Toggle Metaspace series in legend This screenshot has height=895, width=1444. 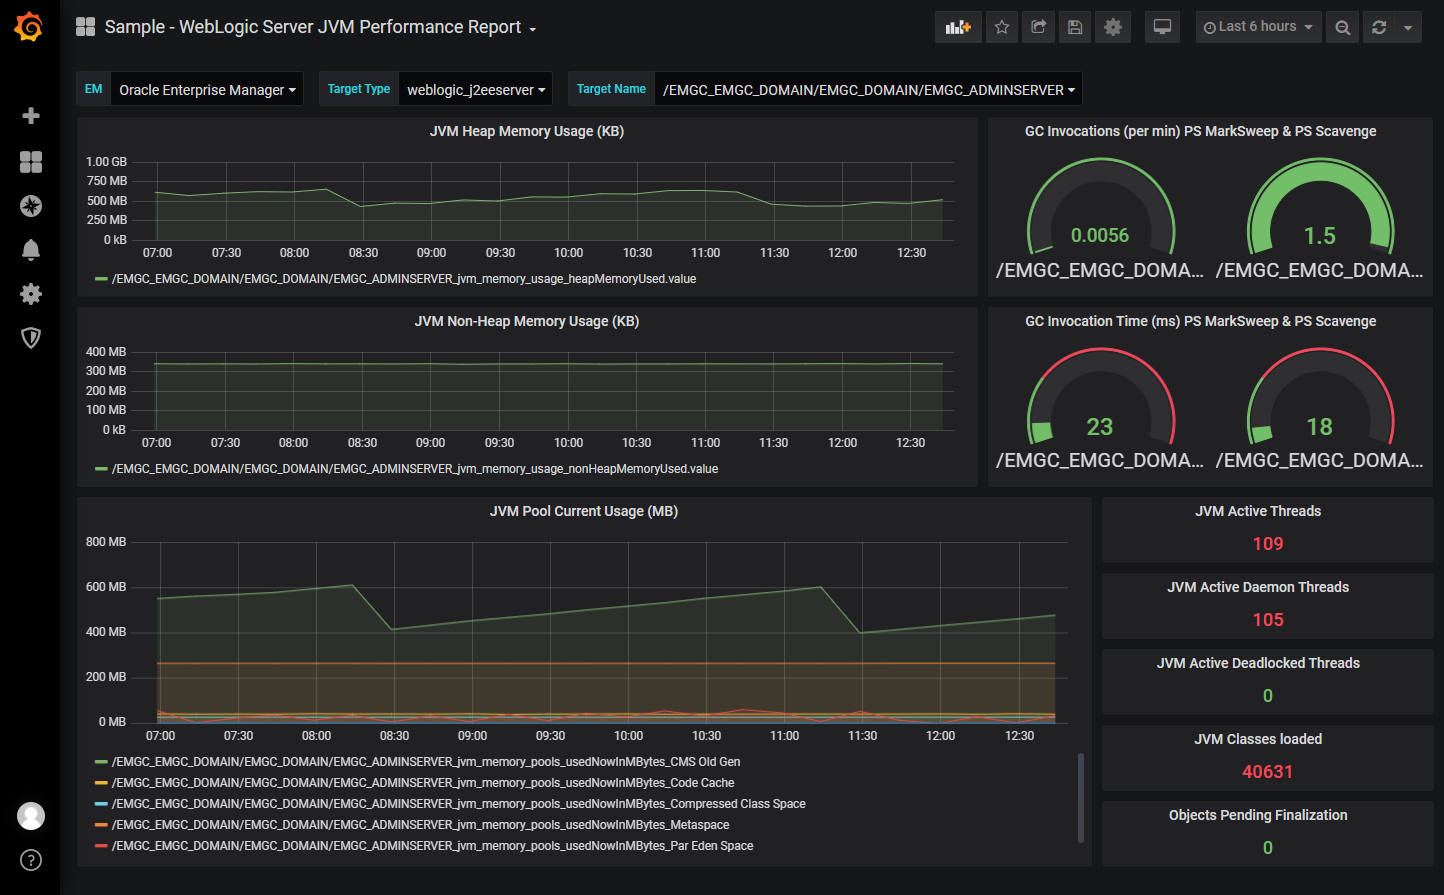[x=420, y=825]
